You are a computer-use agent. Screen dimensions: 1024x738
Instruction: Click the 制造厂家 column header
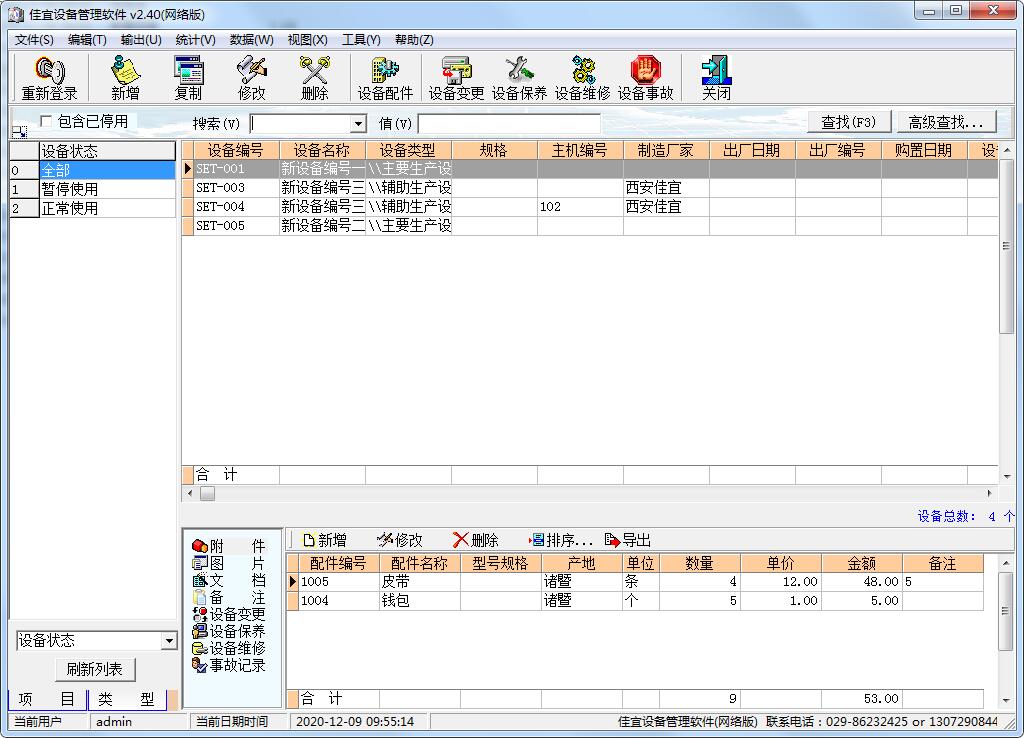point(666,150)
